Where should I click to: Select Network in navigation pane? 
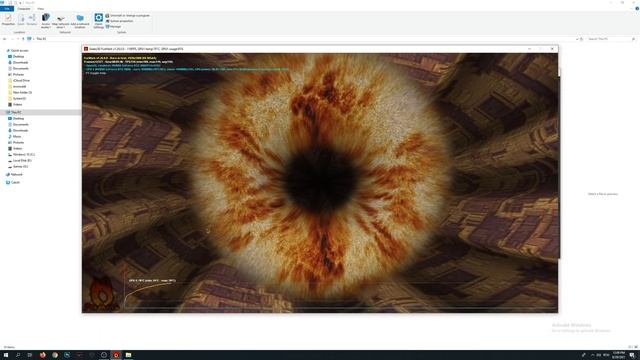coord(15,174)
